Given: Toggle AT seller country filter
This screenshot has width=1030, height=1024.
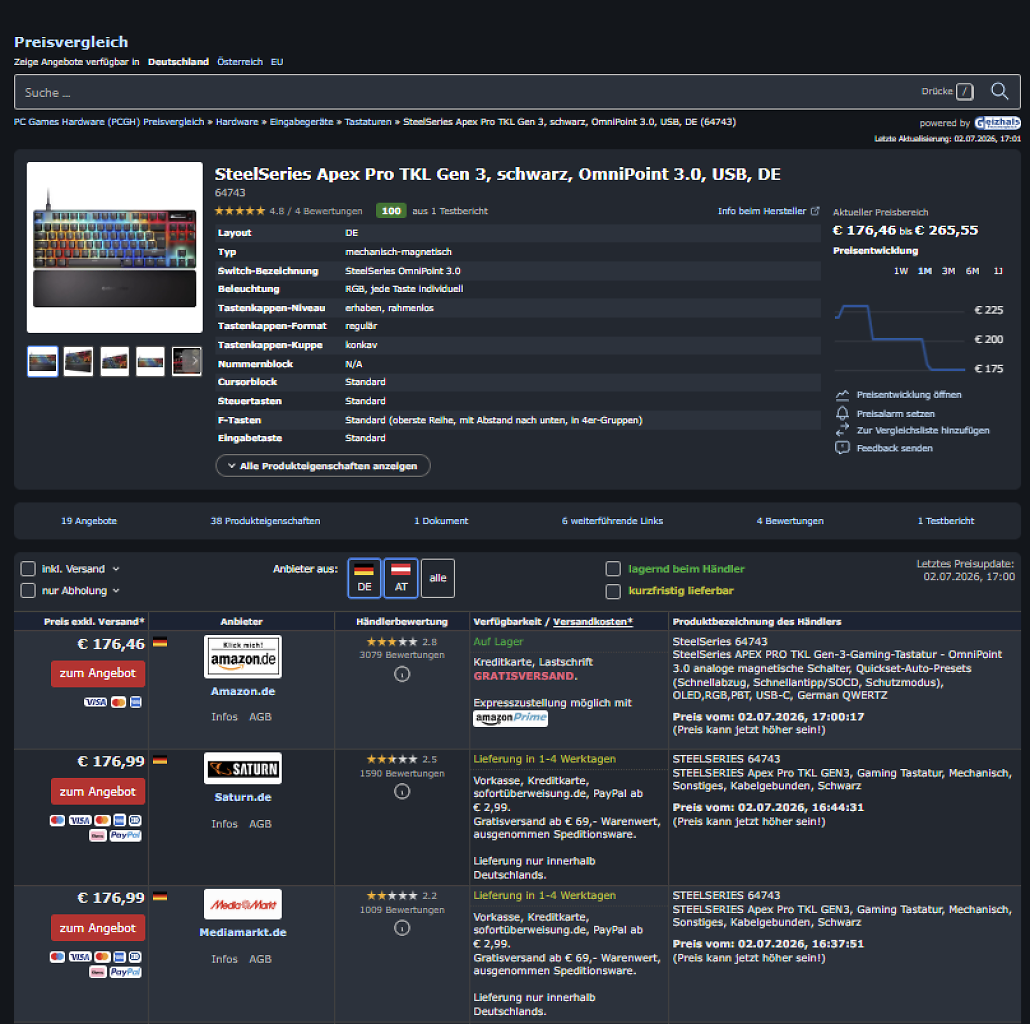Looking at the screenshot, I should [401, 578].
